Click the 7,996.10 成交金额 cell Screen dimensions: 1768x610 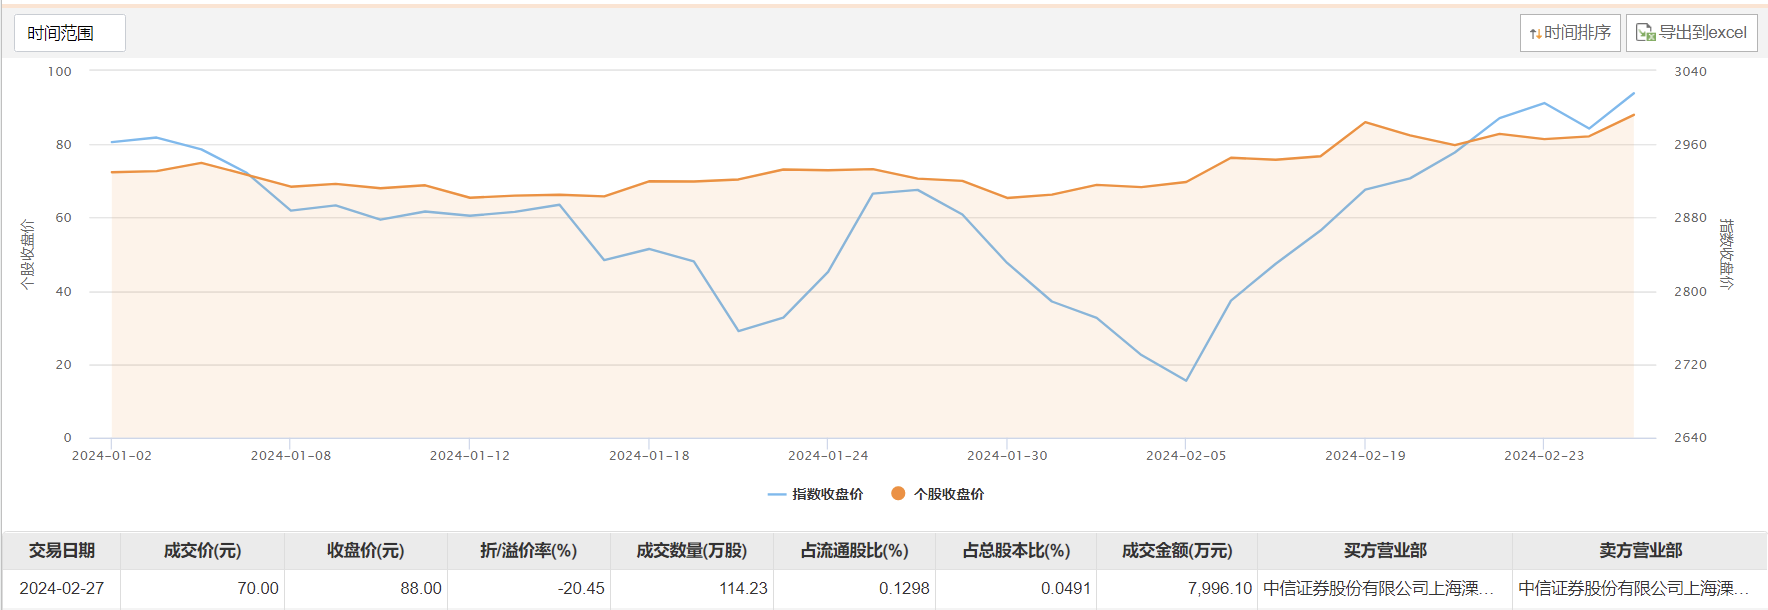click(1177, 588)
